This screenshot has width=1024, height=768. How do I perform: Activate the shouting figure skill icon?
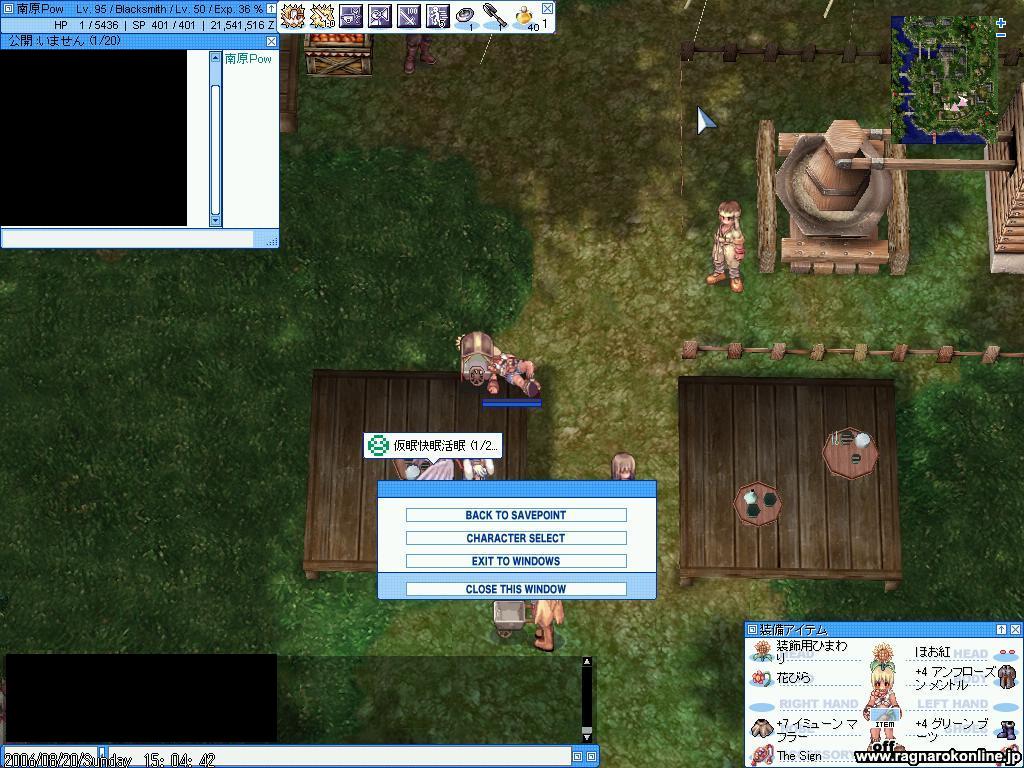(380, 16)
